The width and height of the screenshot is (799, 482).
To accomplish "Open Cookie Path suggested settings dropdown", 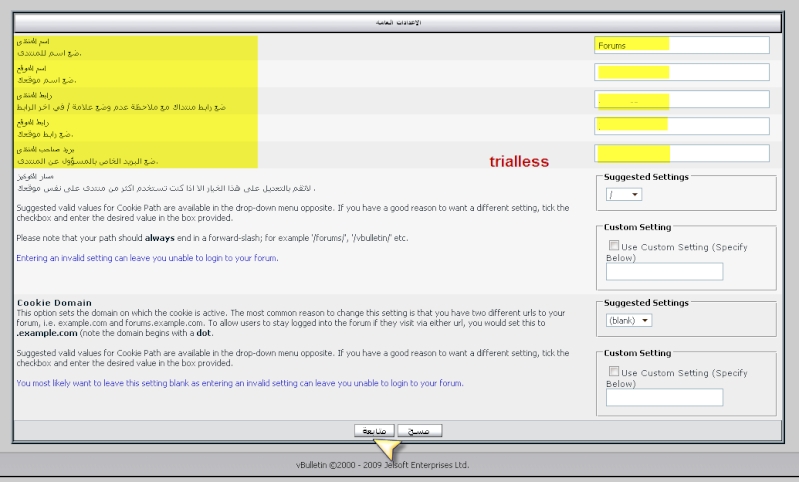I will [624, 194].
